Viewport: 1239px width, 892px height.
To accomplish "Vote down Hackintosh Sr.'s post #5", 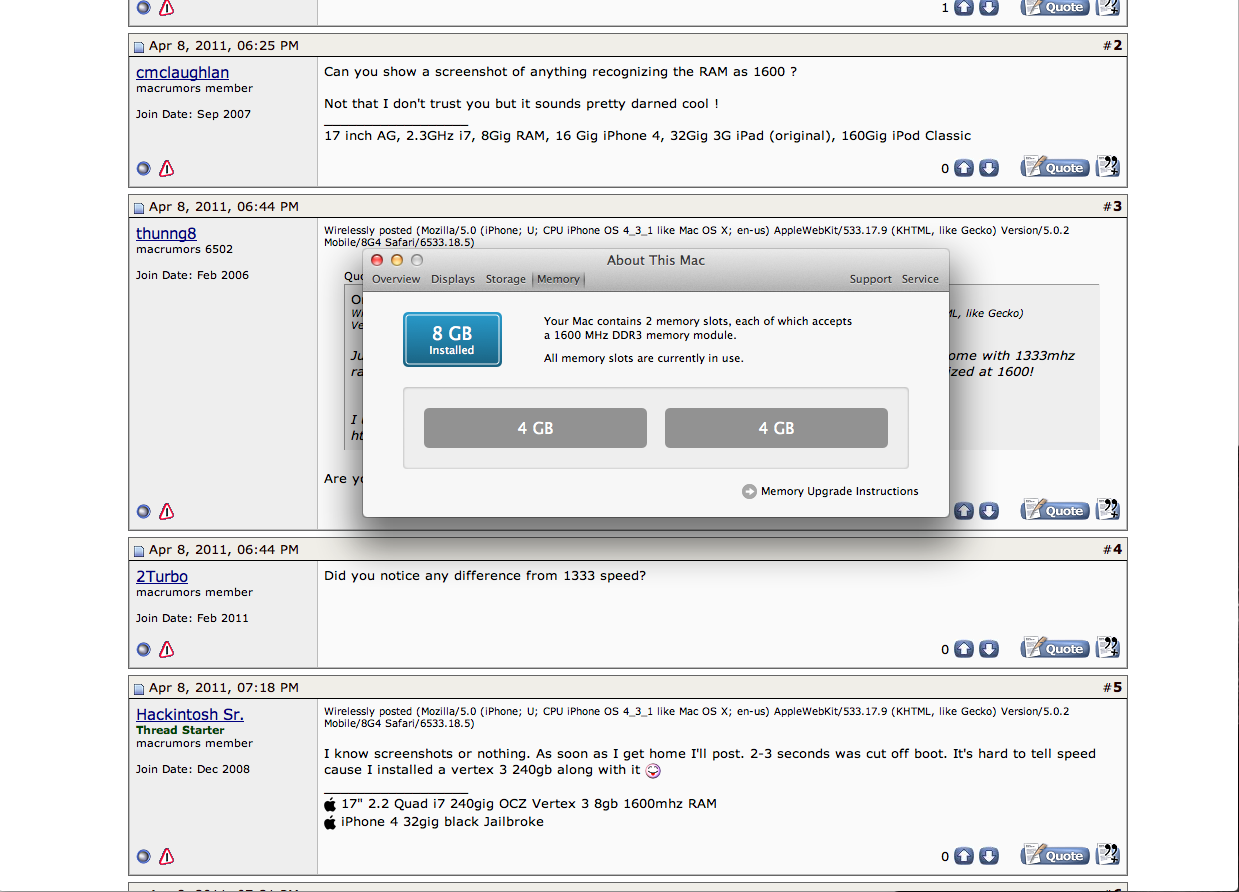I will click(988, 856).
